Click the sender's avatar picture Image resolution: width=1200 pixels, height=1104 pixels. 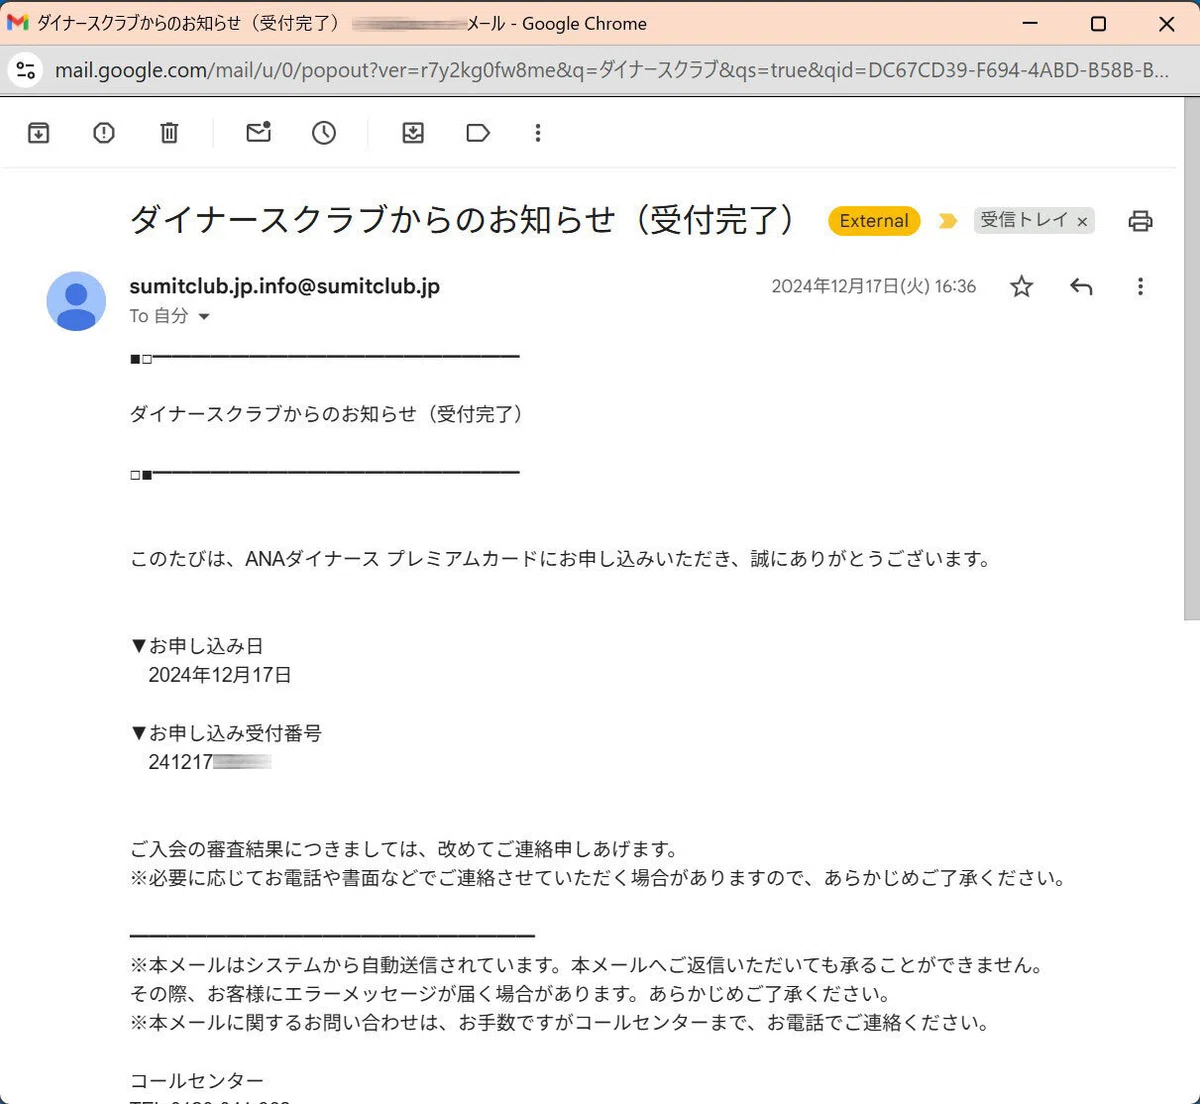coord(76,301)
